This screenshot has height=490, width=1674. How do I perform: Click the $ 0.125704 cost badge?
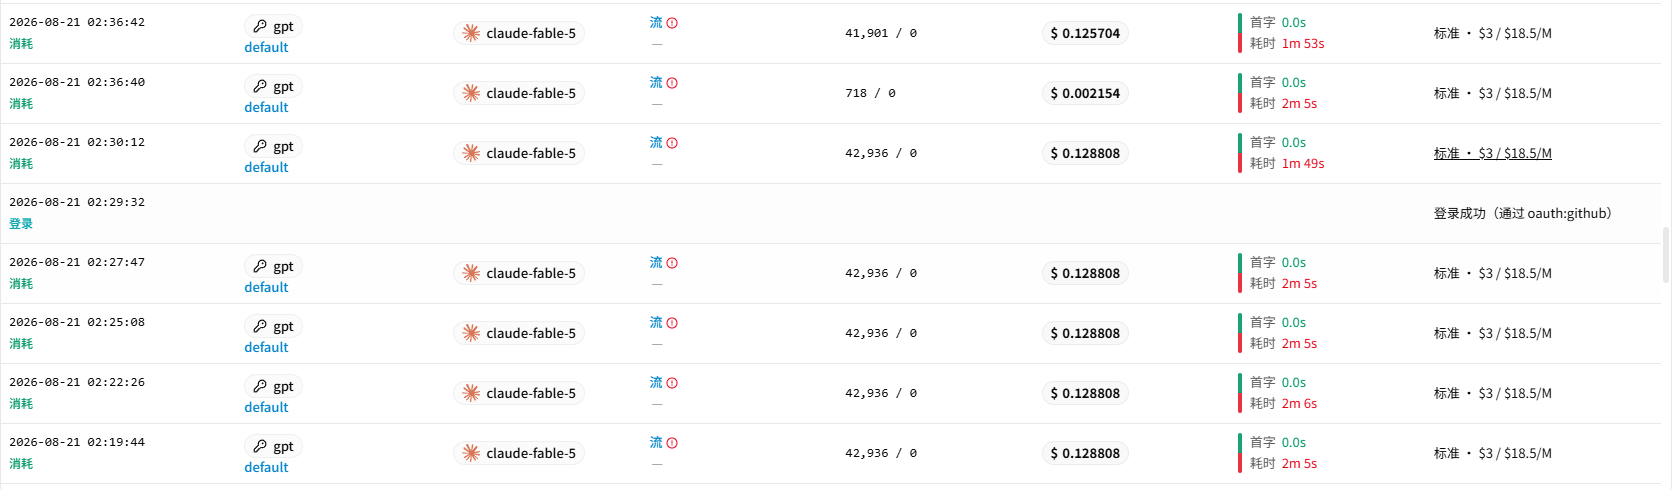click(1085, 33)
